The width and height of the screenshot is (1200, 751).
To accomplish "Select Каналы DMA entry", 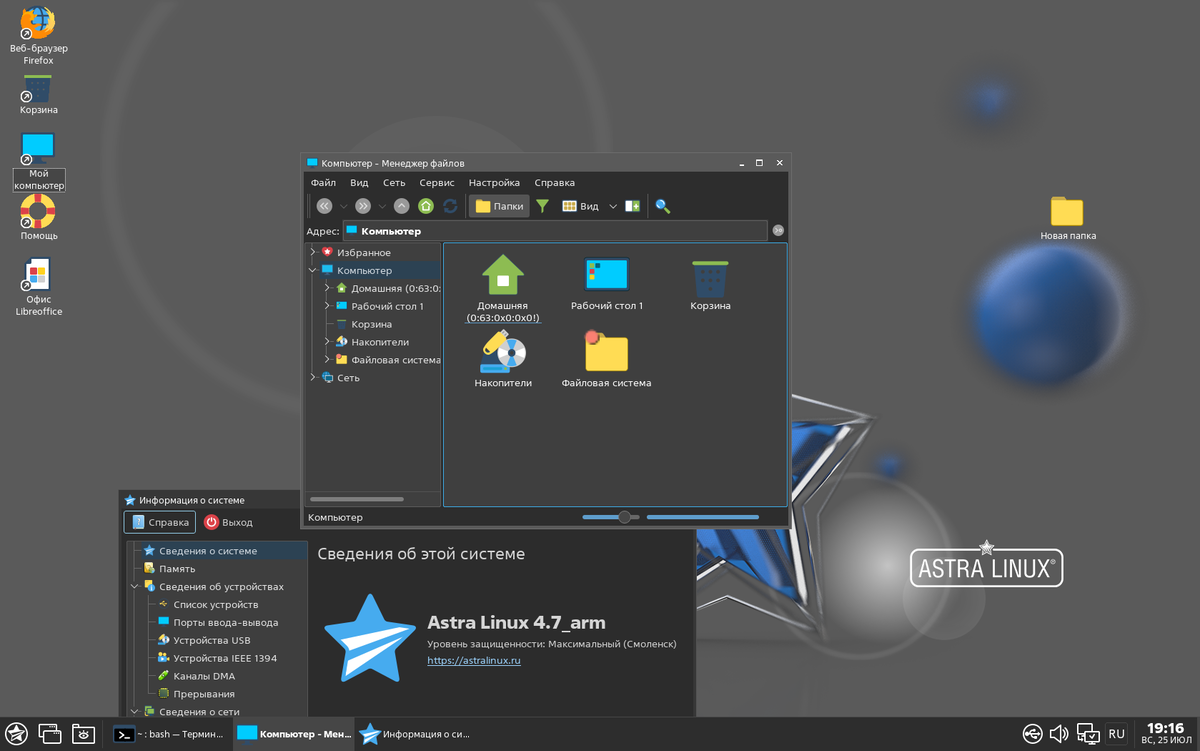I will click(203, 677).
